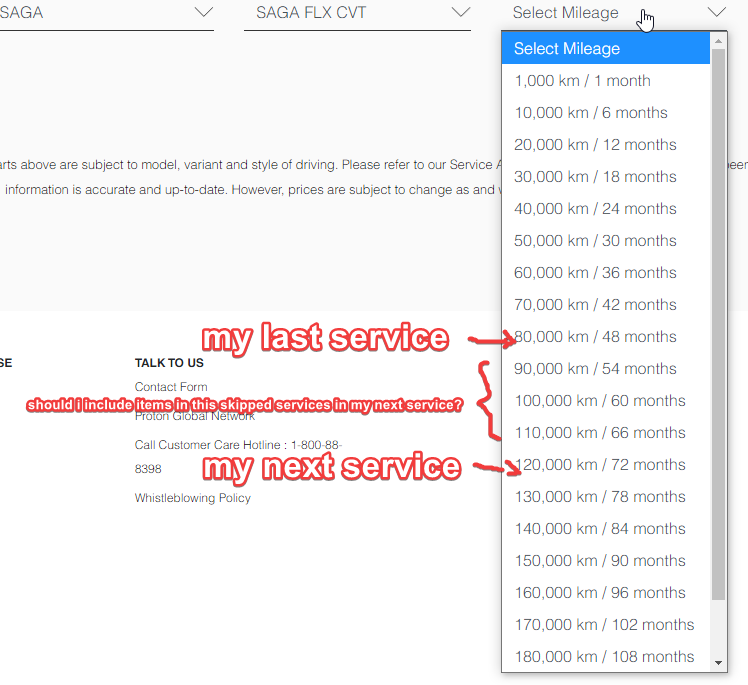Choose 40,000 km / 24 months
748x685 pixels.
(x=595, y=209)
